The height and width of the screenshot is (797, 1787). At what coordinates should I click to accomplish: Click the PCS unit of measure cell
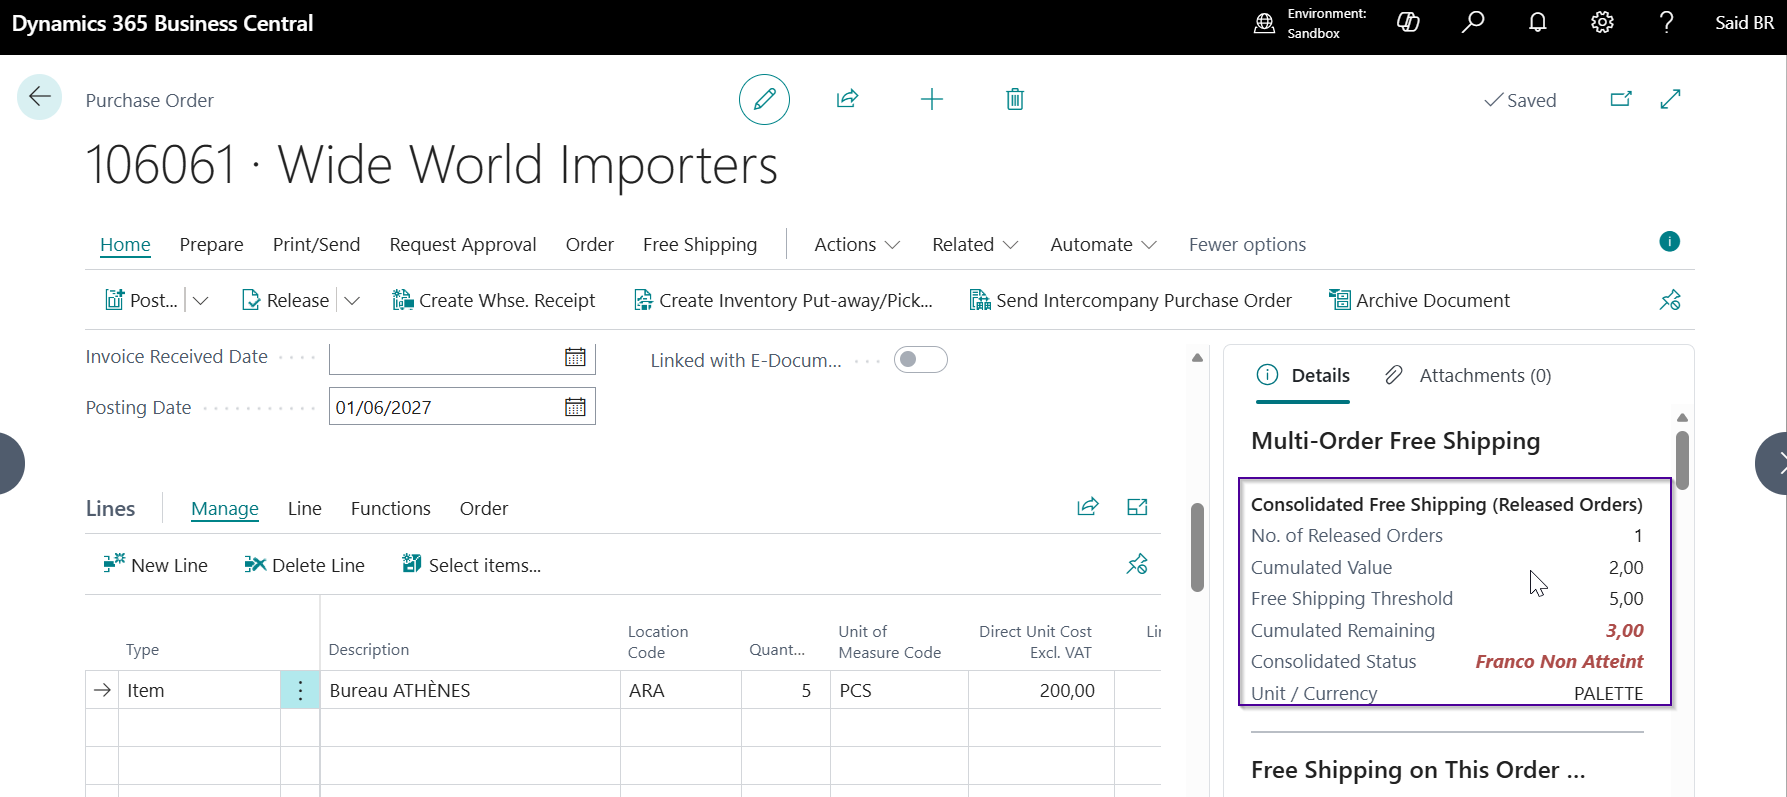pyautogui.click(x=899, y=690)
